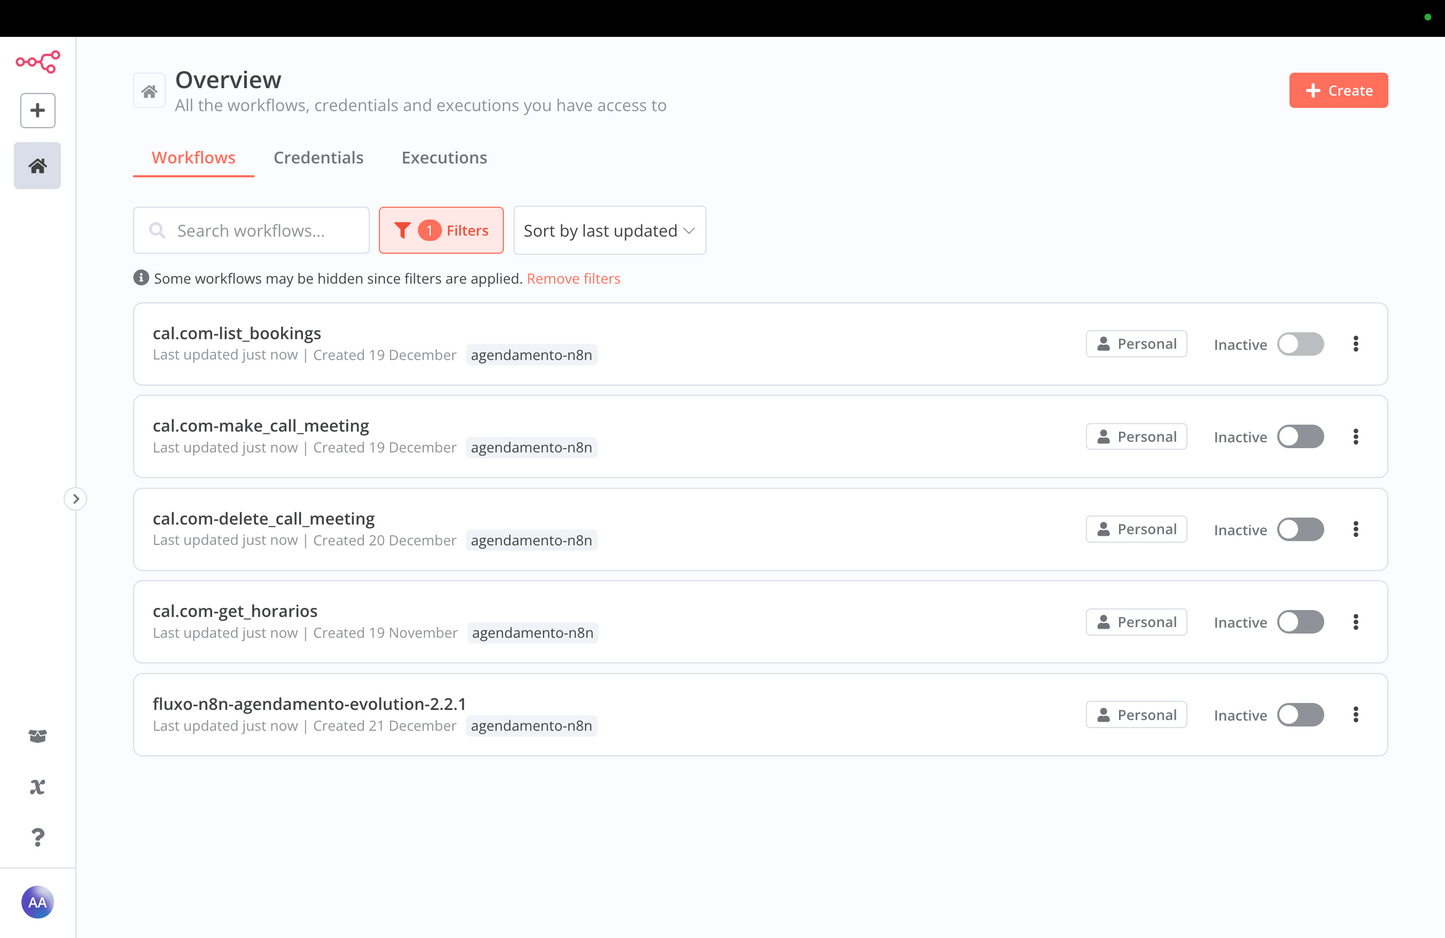Image resolution: width=1445 pixels, height=938 pixels.
Task: Click the Create button
Action: 1338,91
